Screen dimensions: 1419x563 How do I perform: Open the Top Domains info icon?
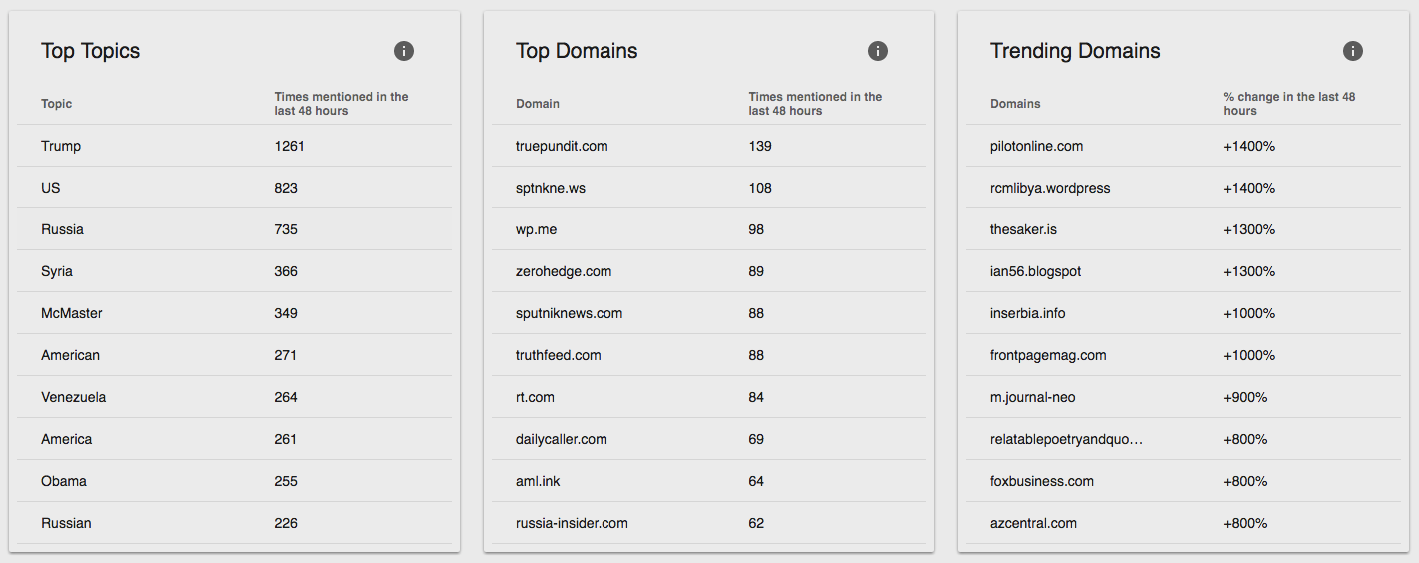pos(878,51)
